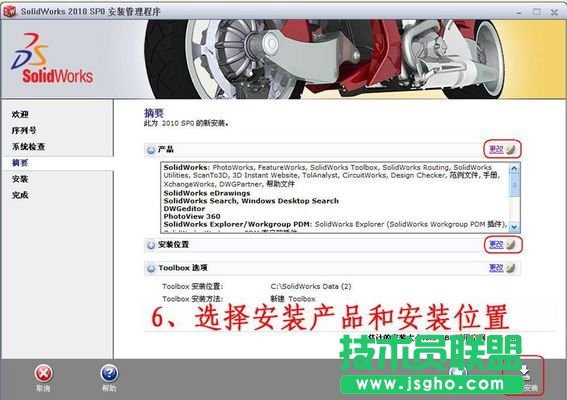Click the SolidWorks eDrawings entry in product list
567x400 pixels.
[207, 193]
